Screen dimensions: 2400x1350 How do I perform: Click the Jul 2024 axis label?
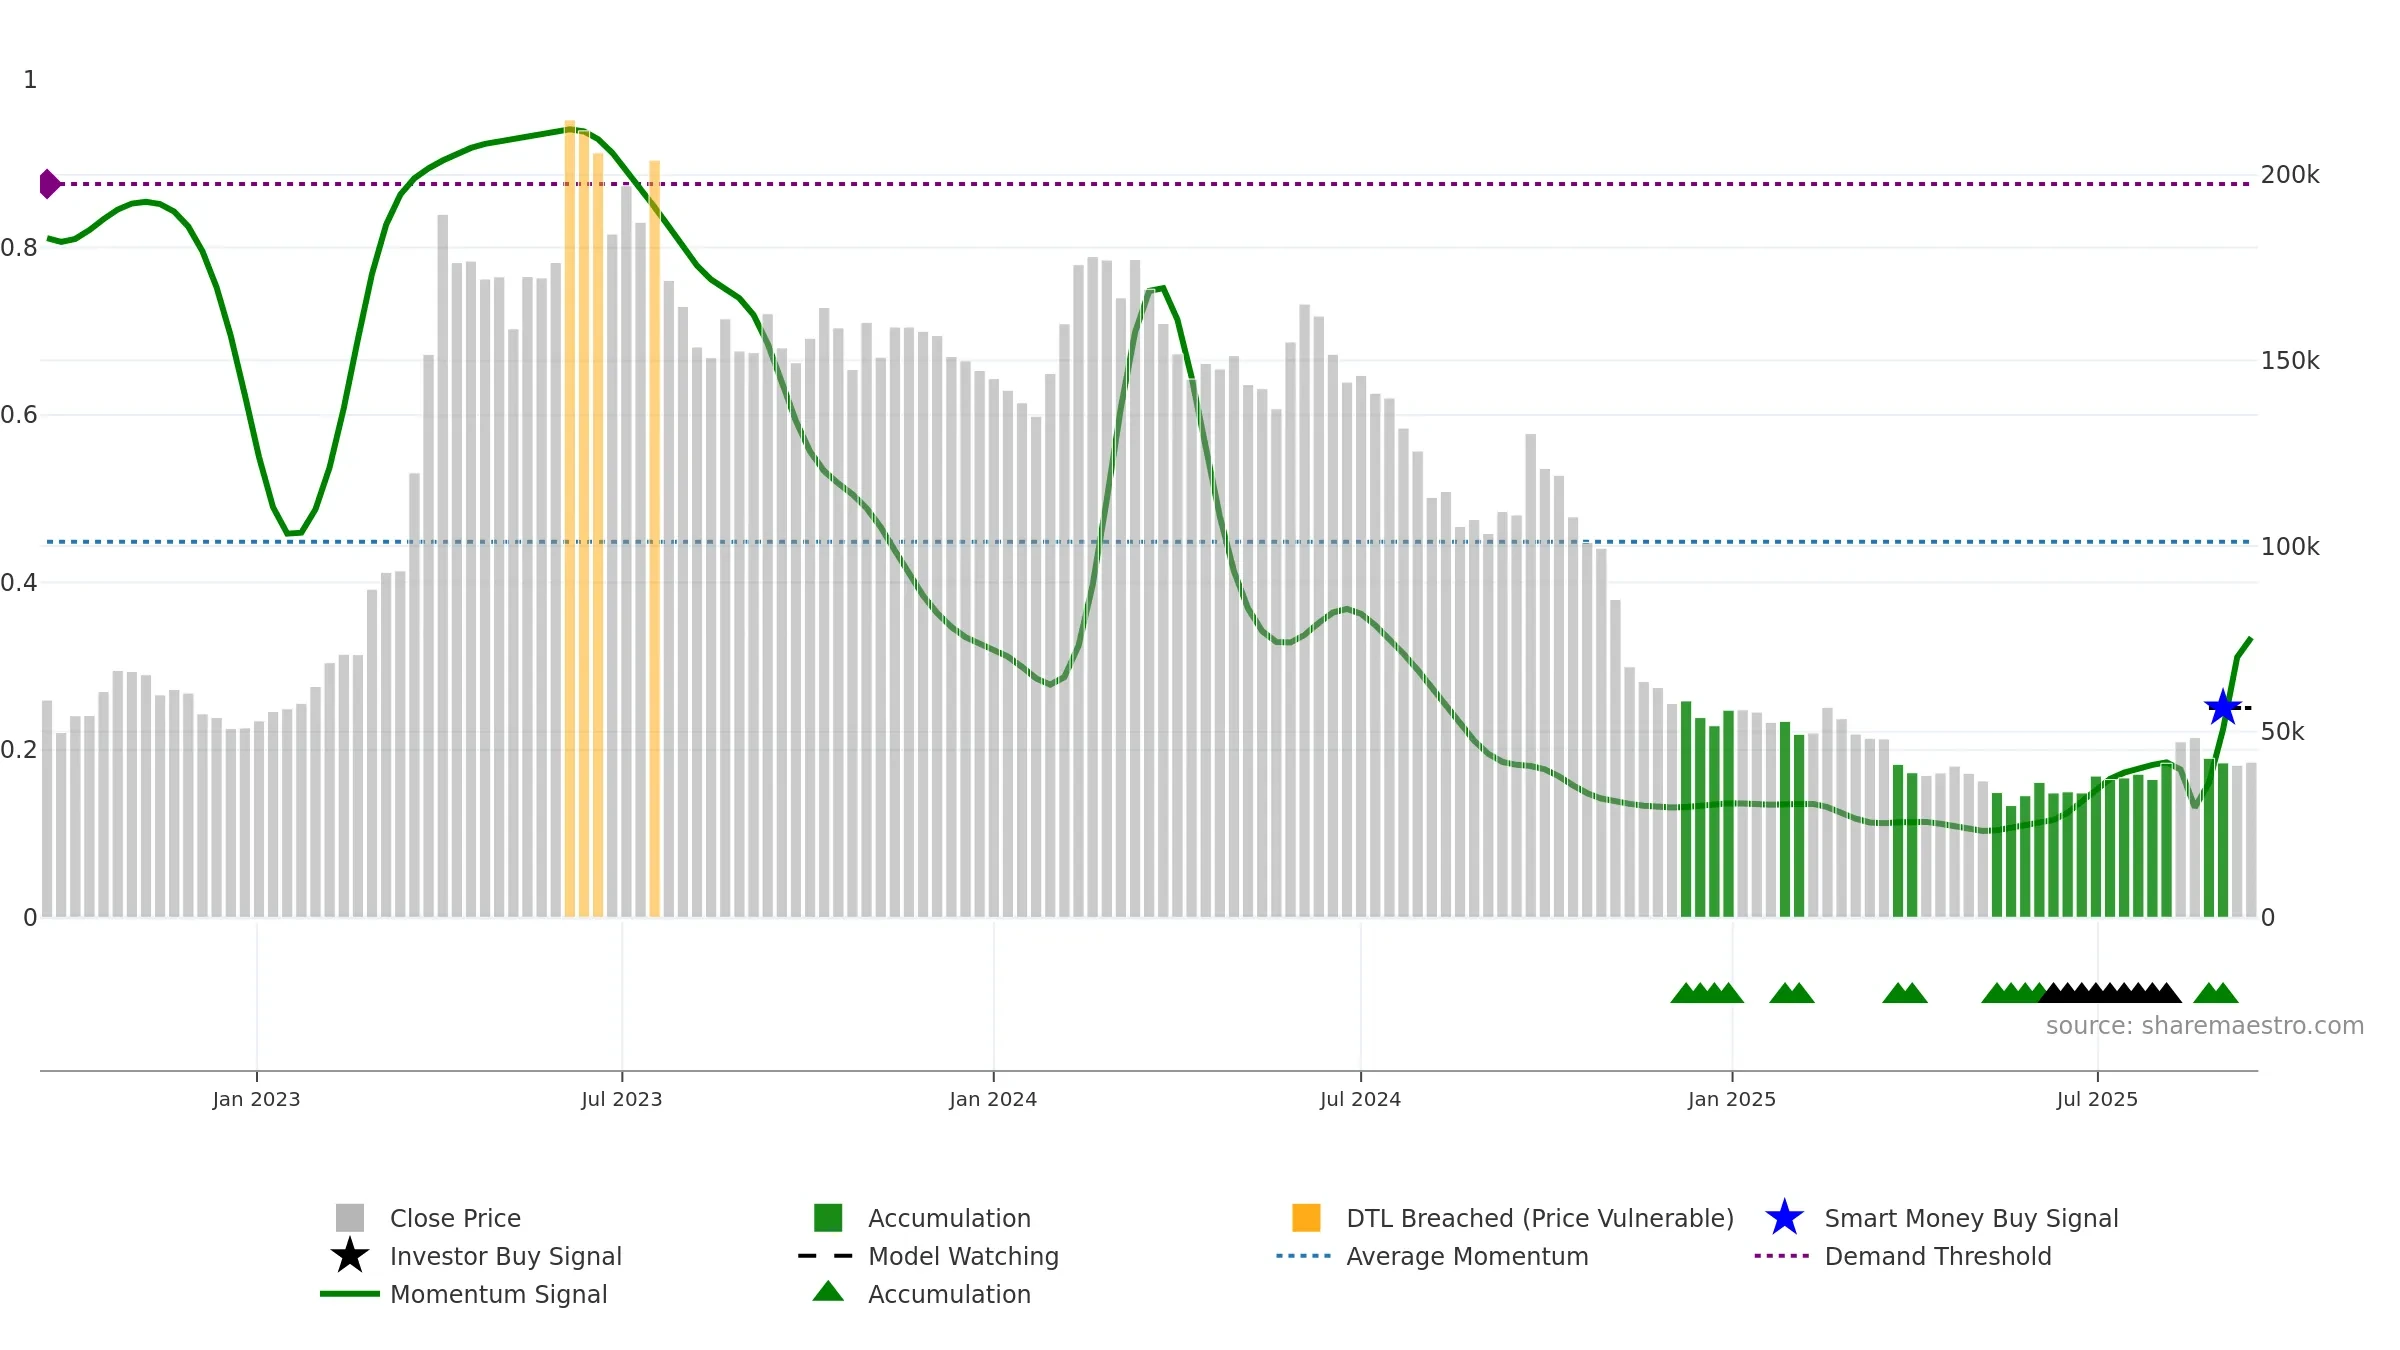1360,1100
